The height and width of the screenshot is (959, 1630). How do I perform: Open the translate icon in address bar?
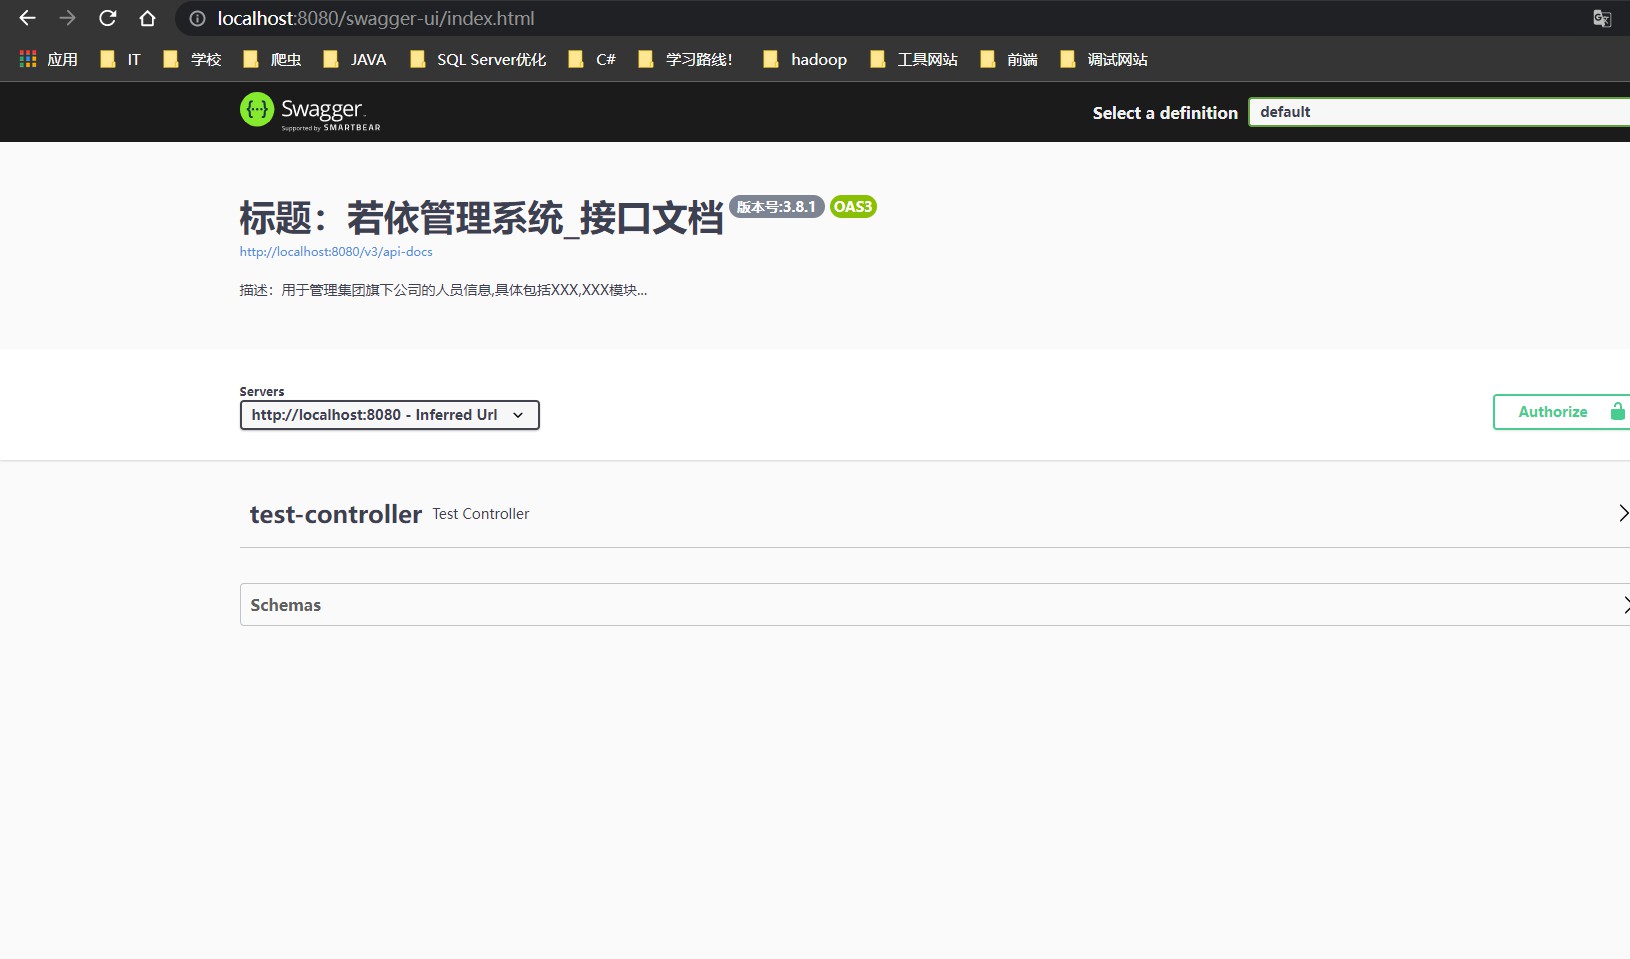(x=1603, y=18)
